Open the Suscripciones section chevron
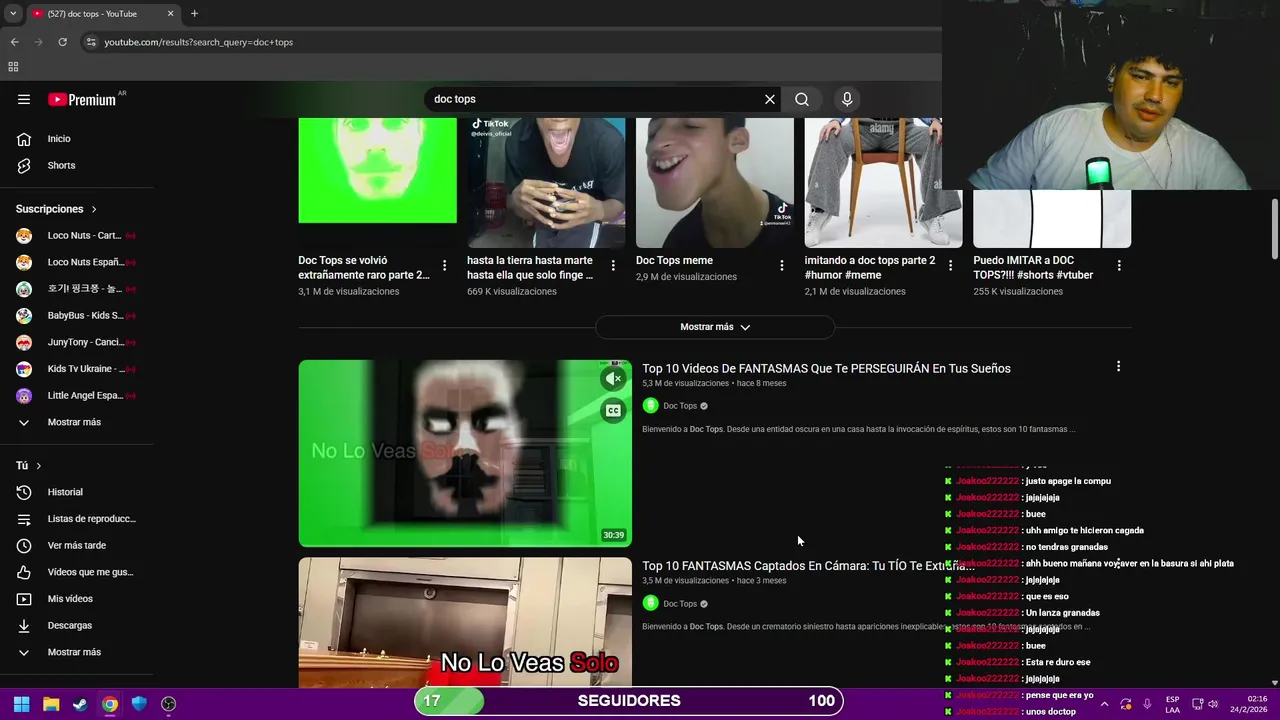Image resolution: width=1280 pixels, height=720 pixels. [x=94, y=209]
